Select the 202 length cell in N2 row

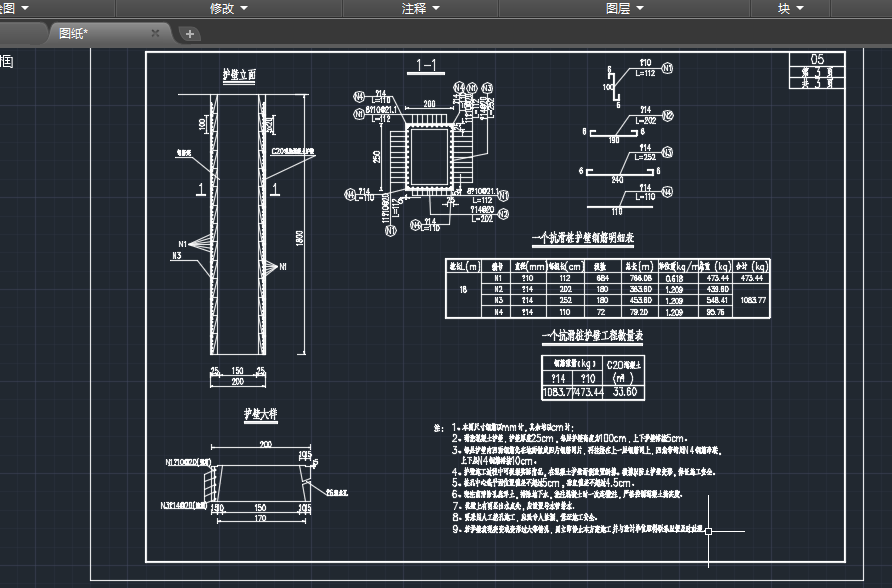565,289
